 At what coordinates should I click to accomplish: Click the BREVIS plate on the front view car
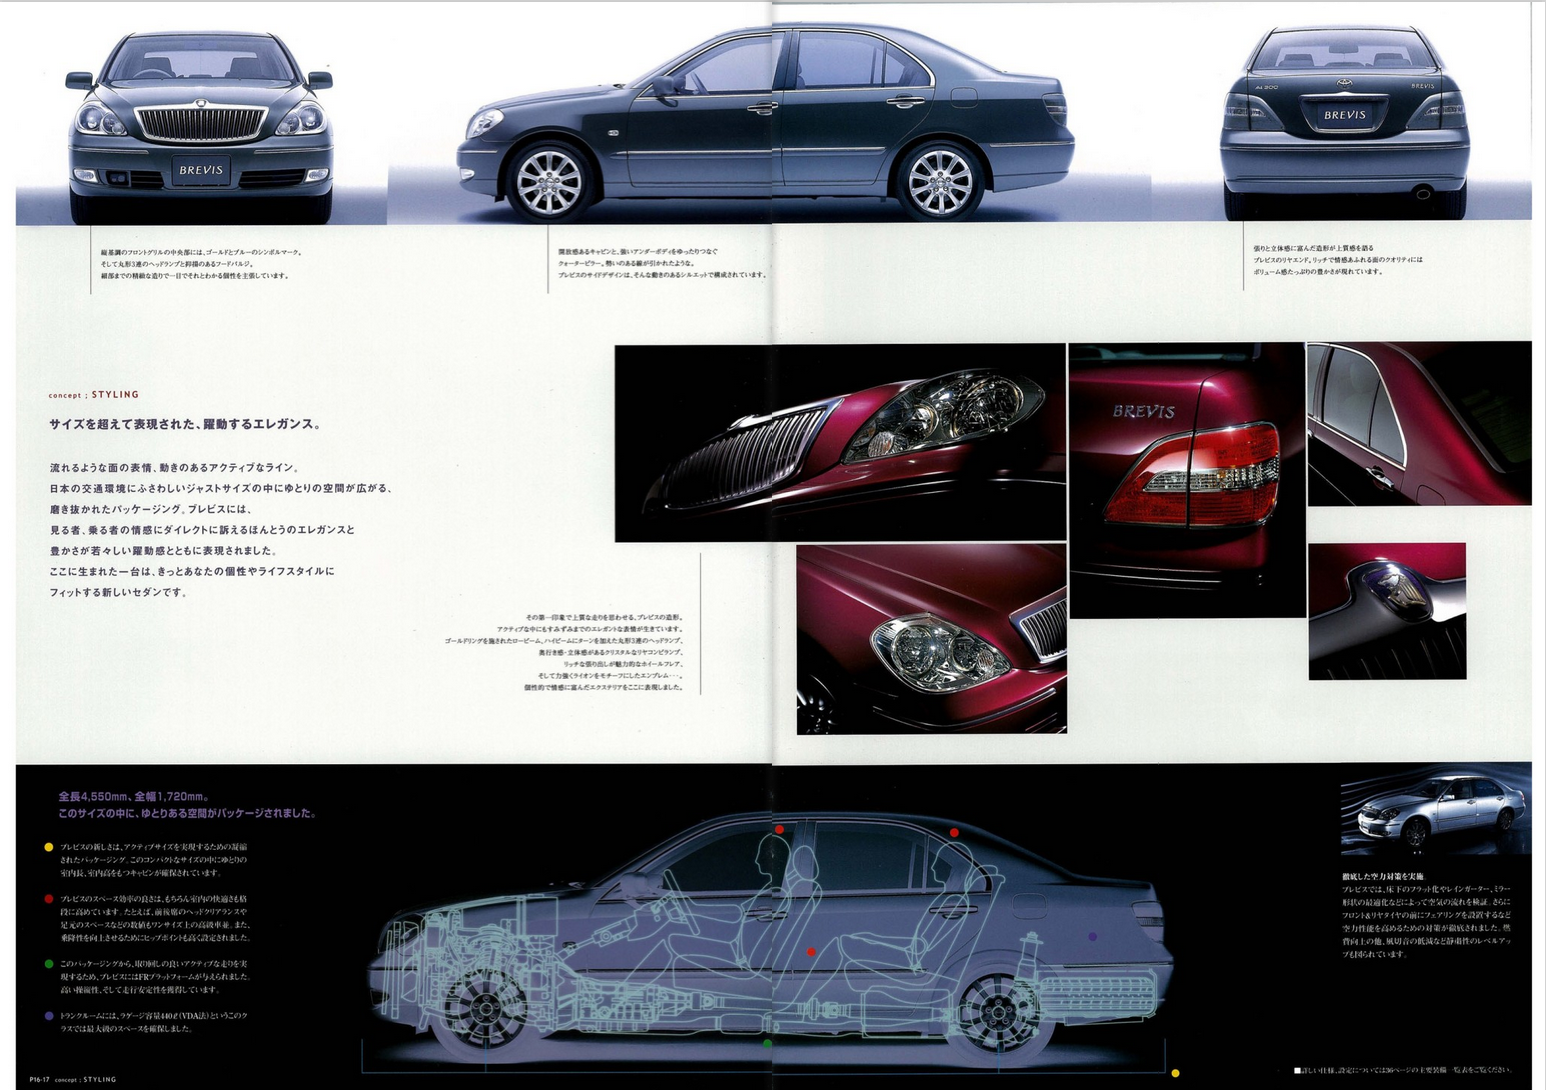201,170
